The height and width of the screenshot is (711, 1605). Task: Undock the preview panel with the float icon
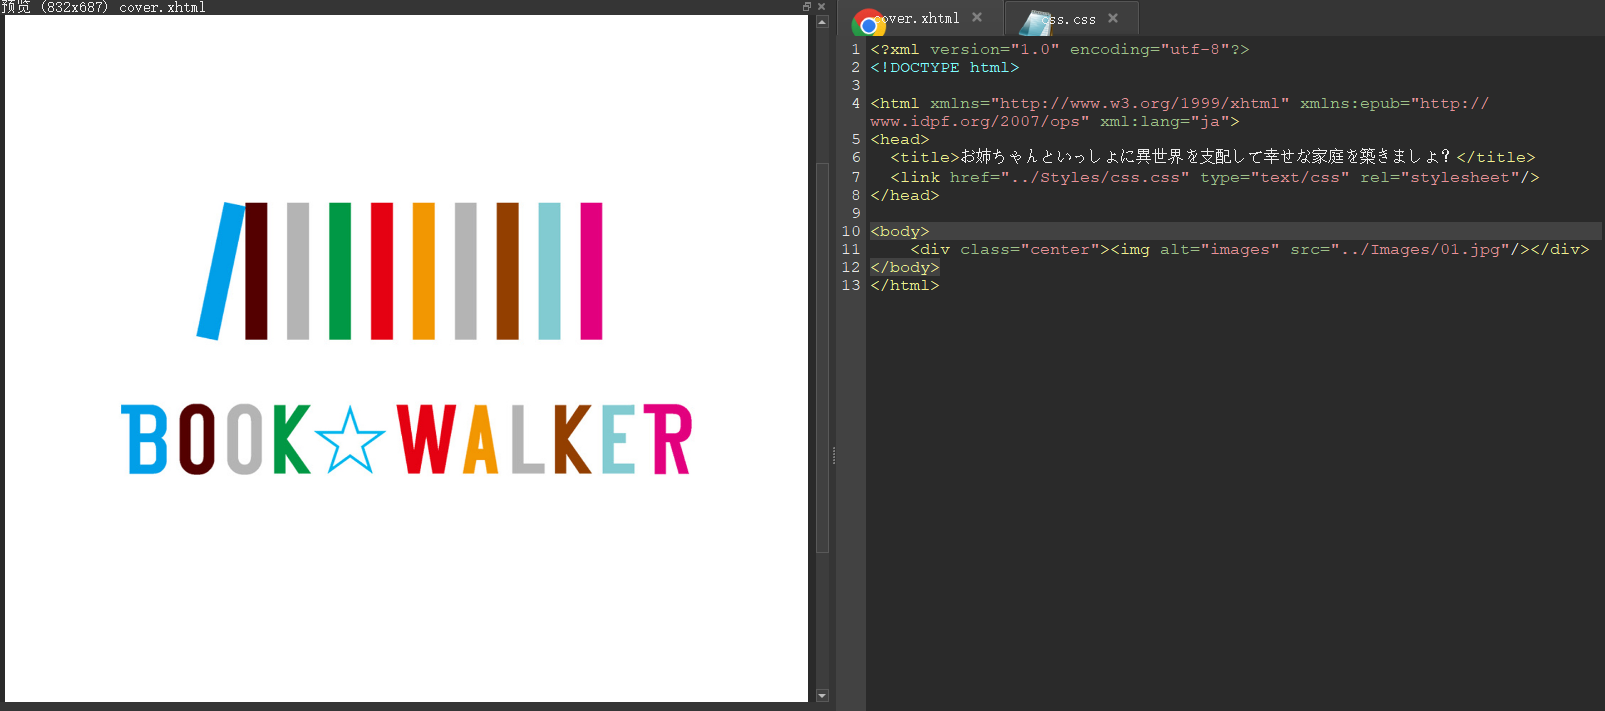807,7
